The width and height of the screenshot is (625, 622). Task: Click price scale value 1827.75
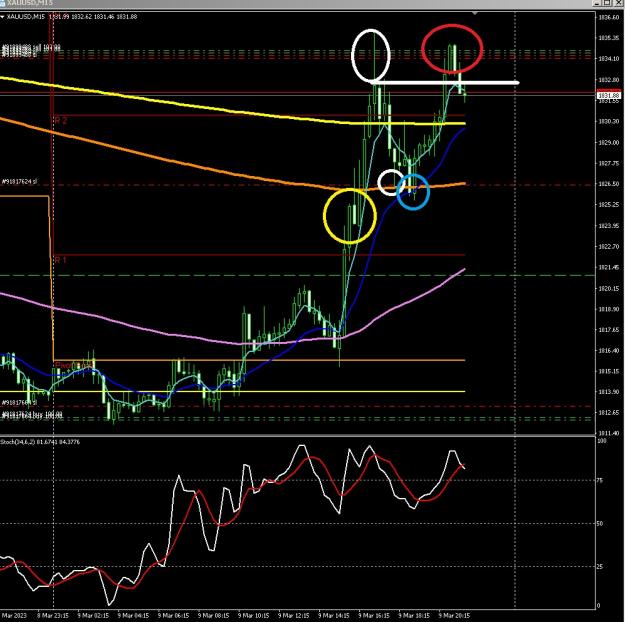pos(608,163)
